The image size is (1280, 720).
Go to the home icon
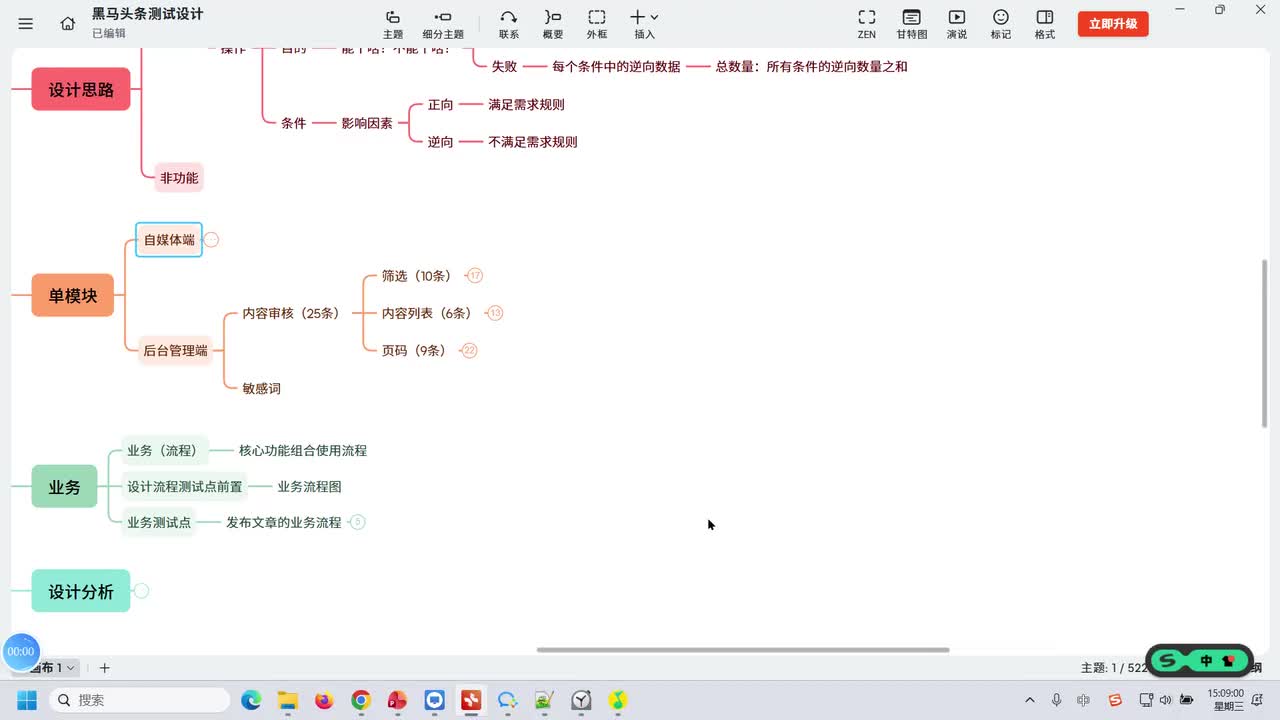pos(68,24)
